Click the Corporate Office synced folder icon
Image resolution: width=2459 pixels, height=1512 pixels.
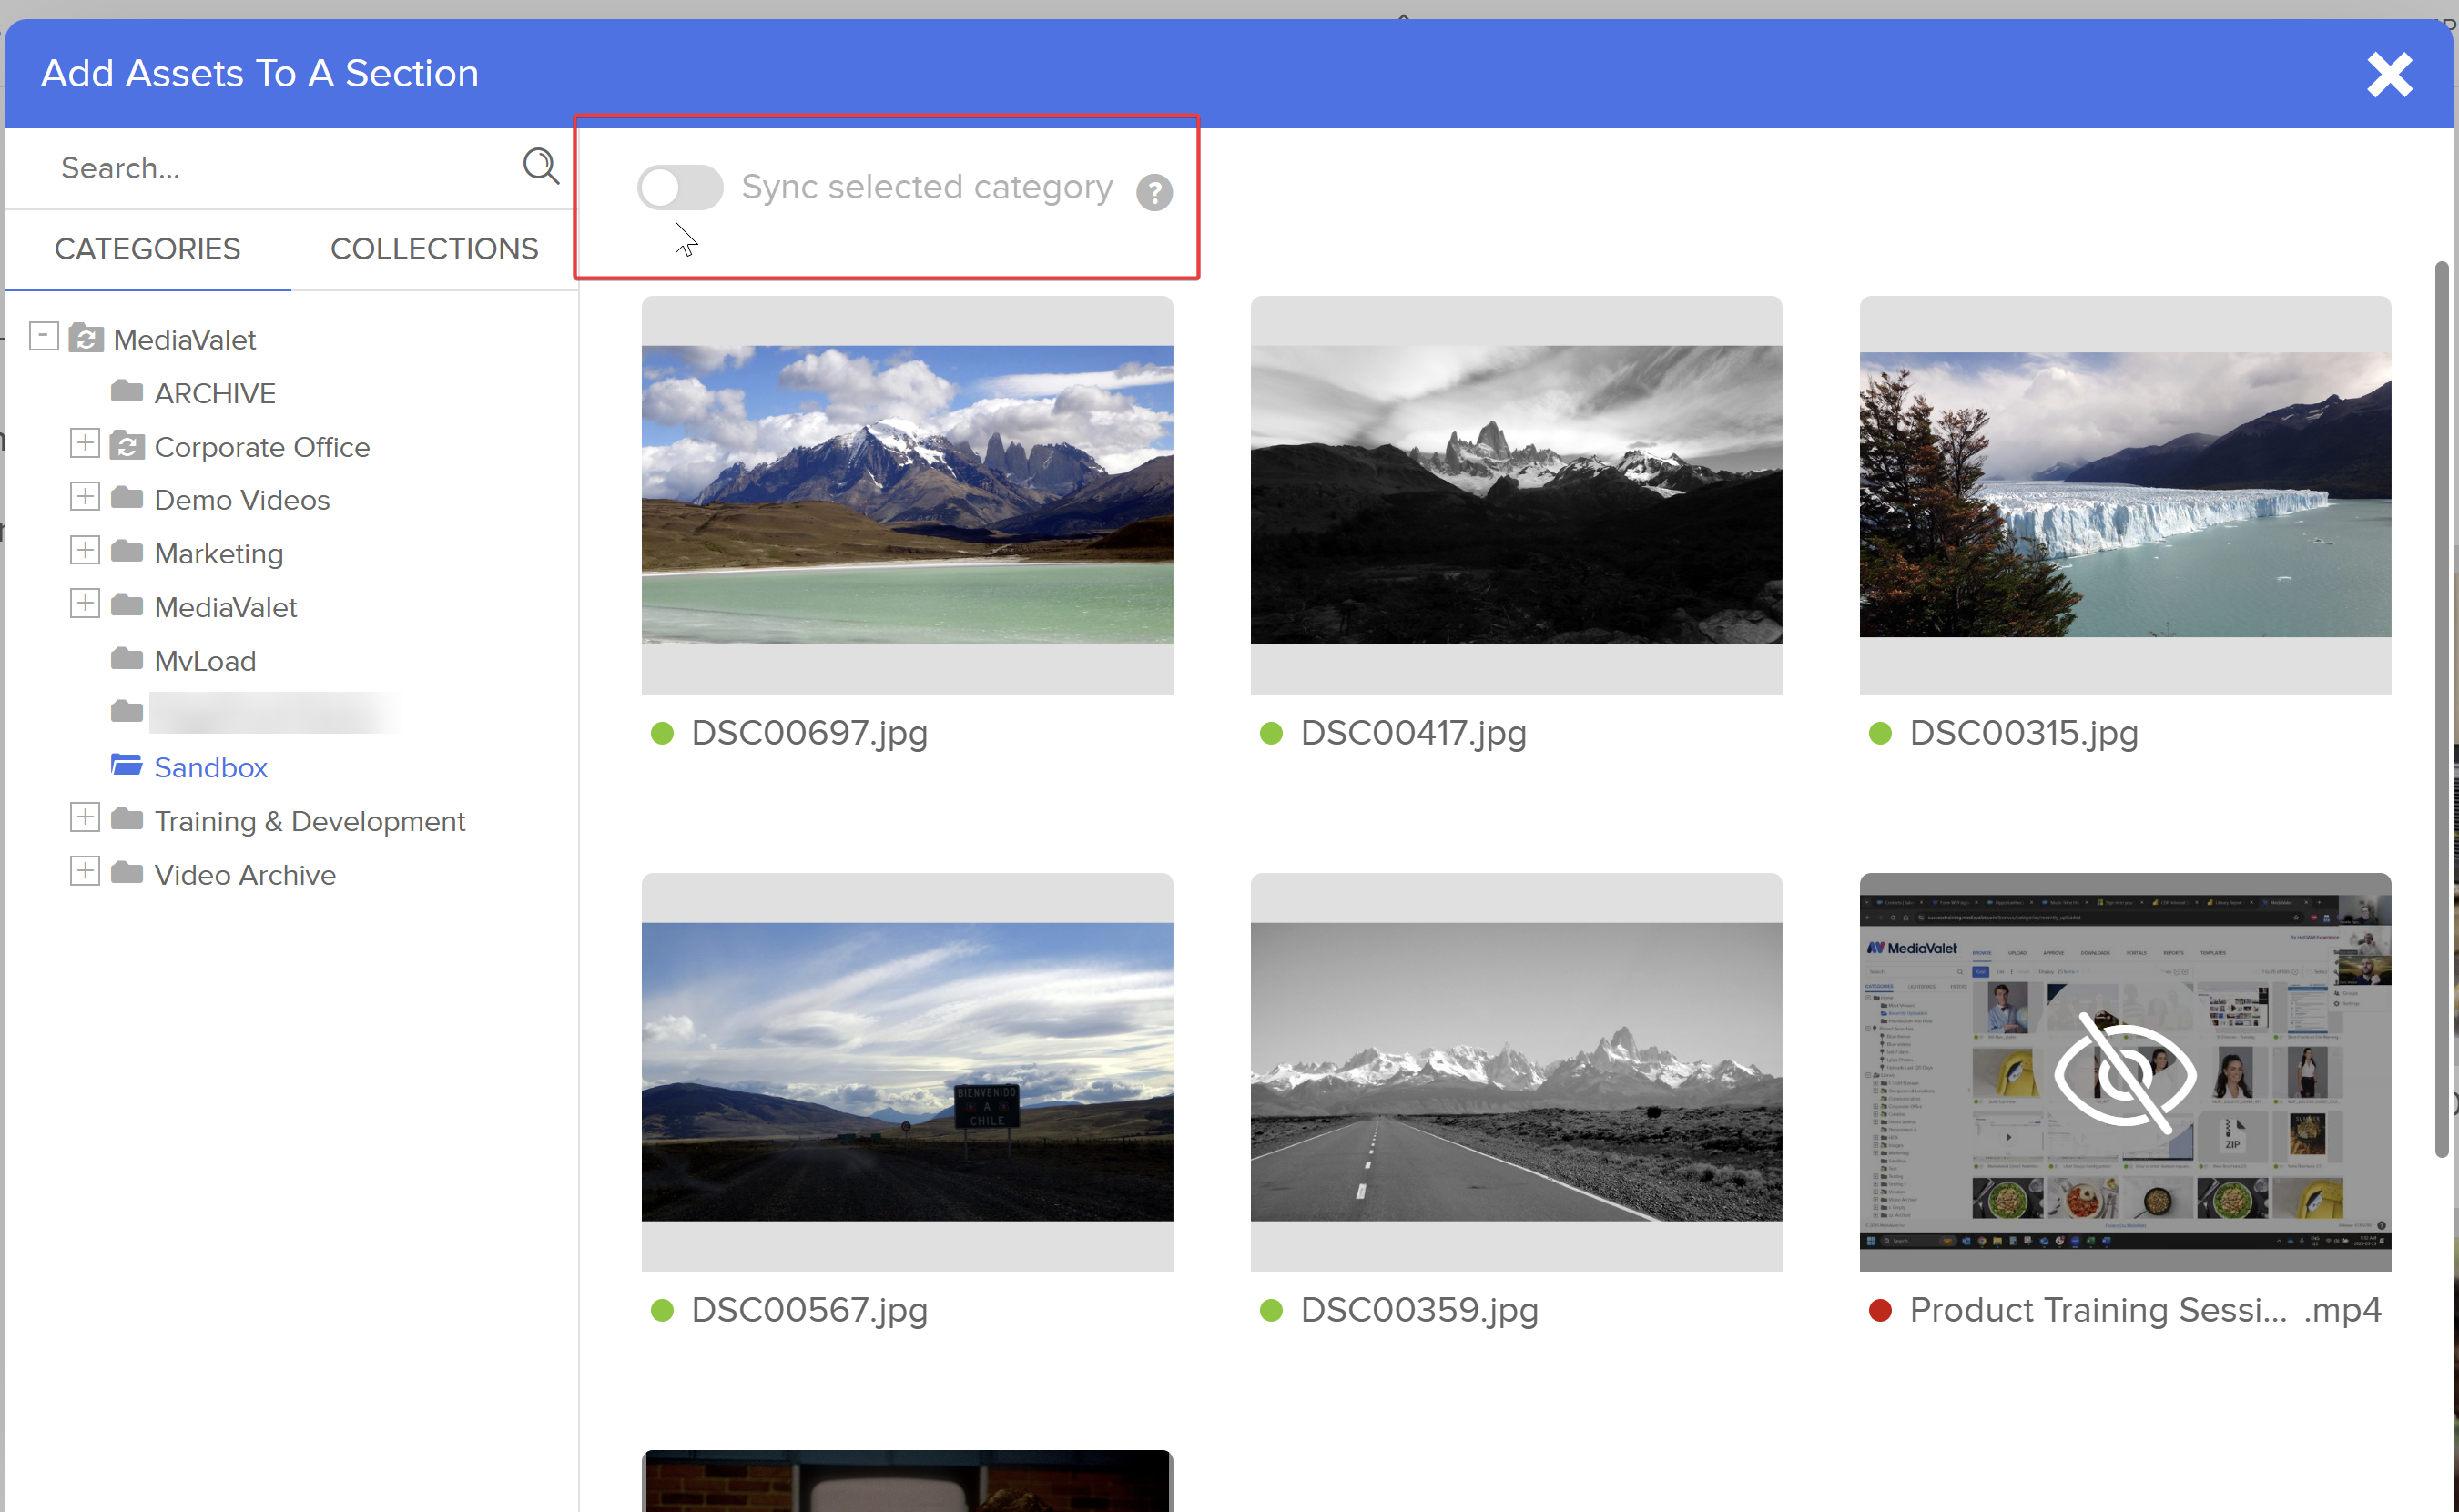[x=127, y=445]
